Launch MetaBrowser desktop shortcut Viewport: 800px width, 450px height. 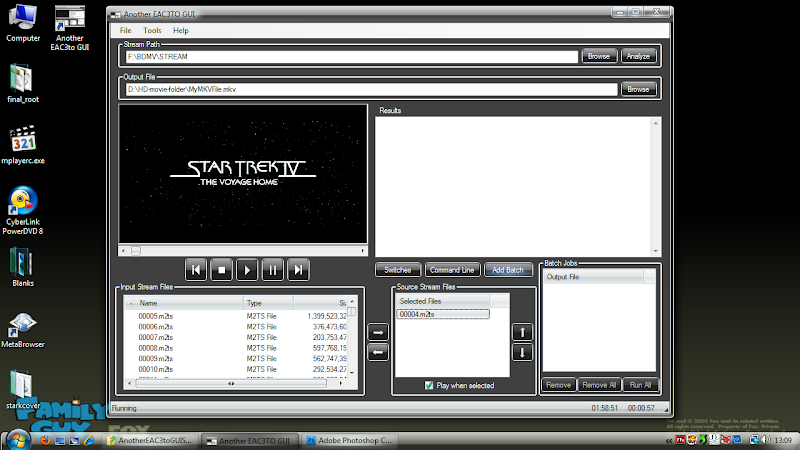coord(23,331)
